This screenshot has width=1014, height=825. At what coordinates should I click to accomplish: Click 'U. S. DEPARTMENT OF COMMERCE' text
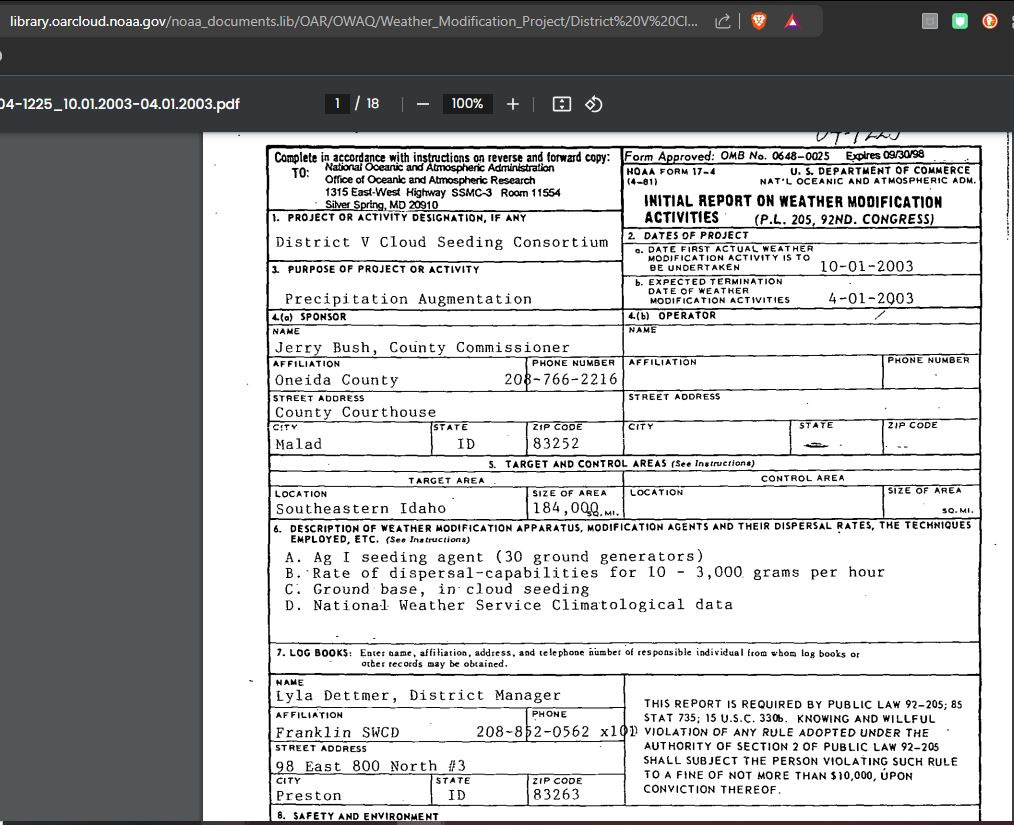[x=880, y=171]
